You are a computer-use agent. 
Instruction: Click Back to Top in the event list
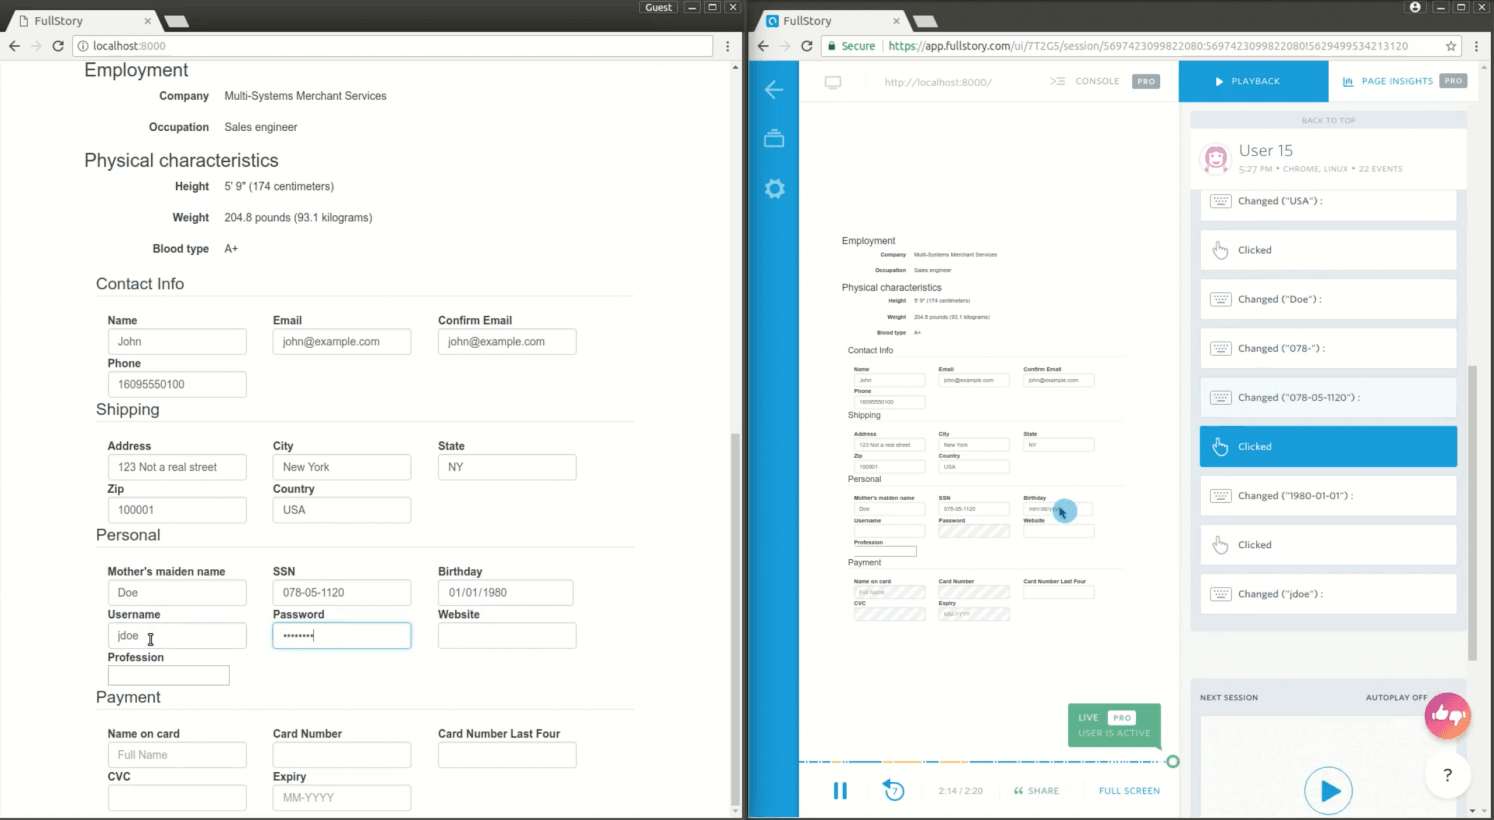coord(1328,120)
